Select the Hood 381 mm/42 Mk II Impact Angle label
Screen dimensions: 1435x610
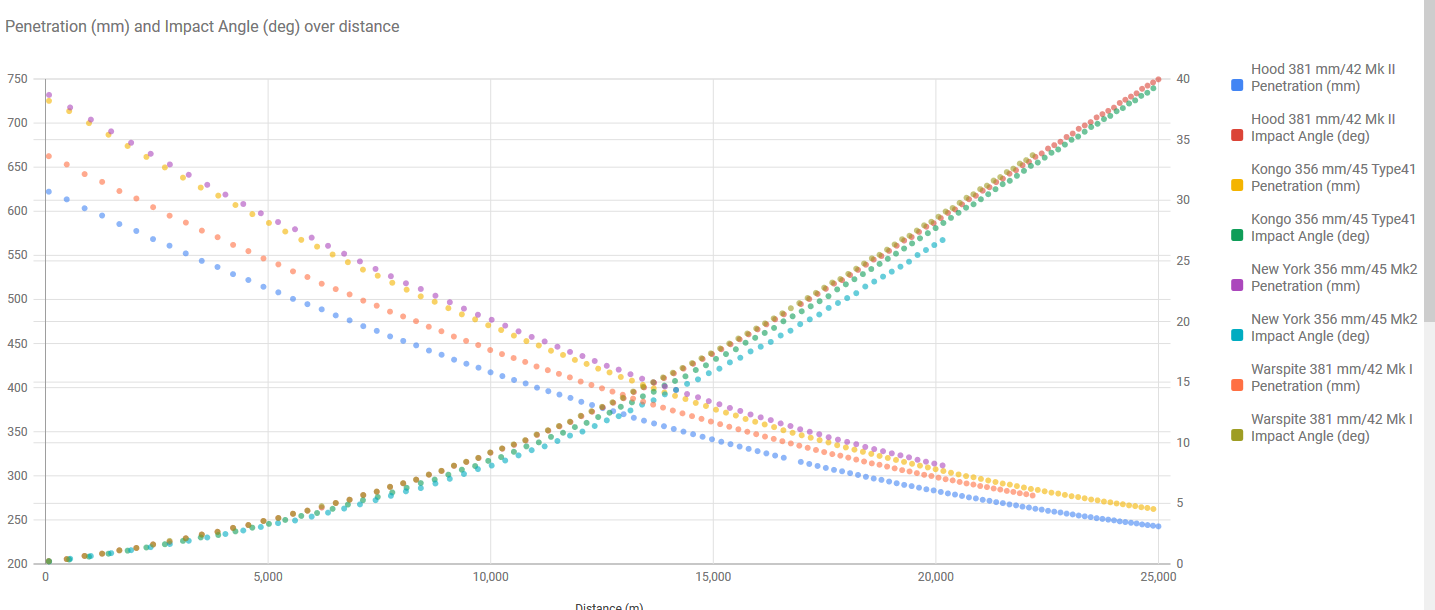tap(1322, 127)
